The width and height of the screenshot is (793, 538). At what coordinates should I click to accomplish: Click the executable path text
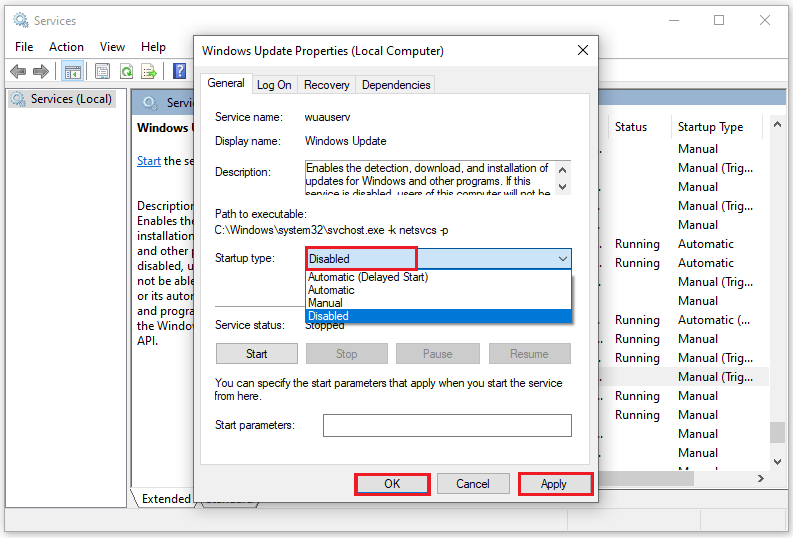coord(331,230)
